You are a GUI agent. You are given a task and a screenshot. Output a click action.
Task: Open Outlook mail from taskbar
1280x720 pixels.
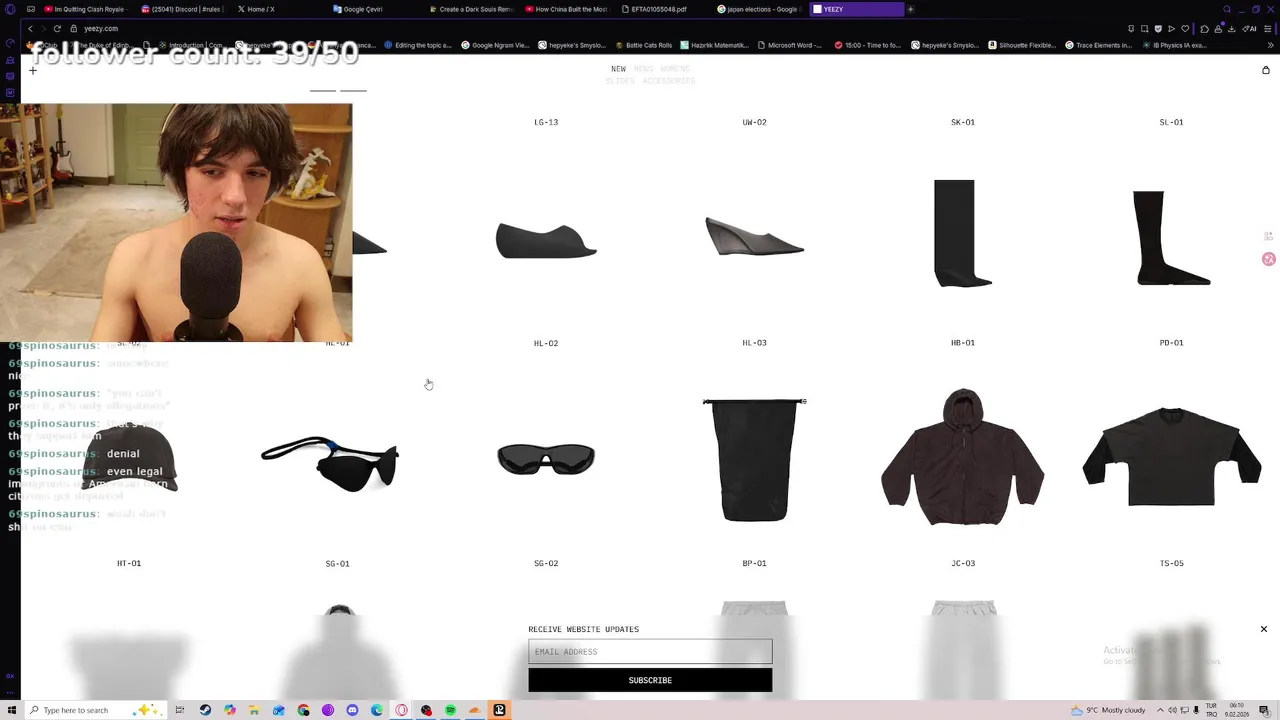pyautogui.click(x=279, y=710)
